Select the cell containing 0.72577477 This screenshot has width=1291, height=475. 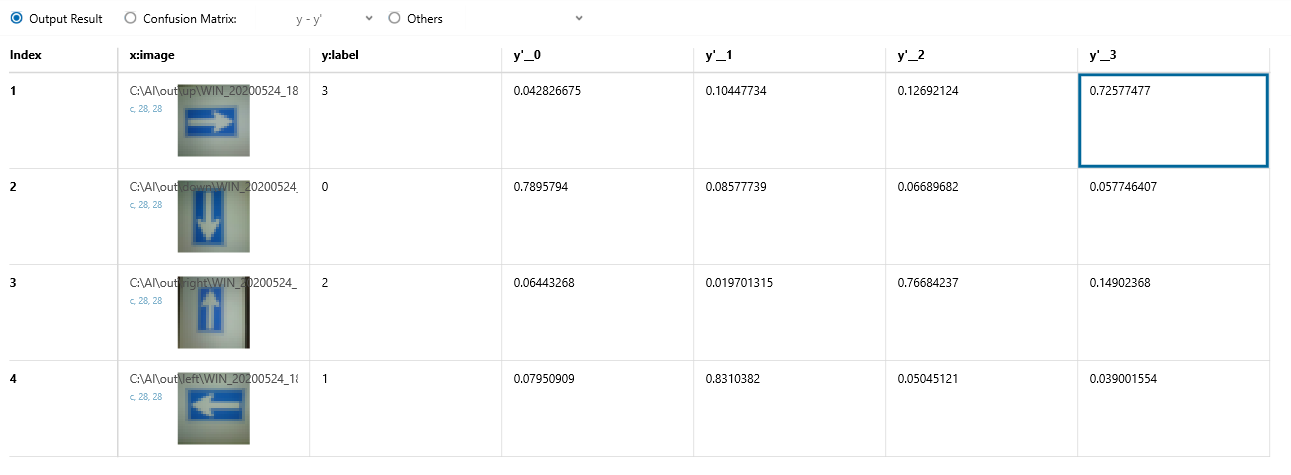1173,120
